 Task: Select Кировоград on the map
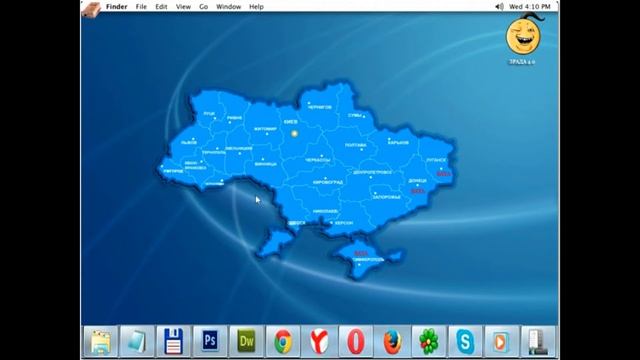coord(328,182)
